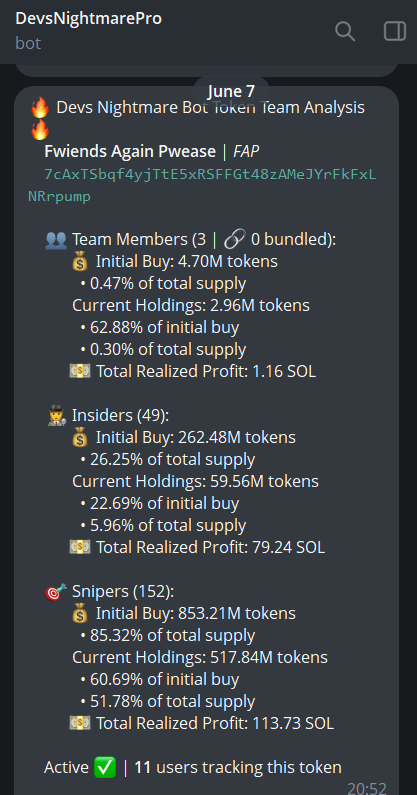Click the 11 users tracking this token text
The height and width of the screenshot is (795, 417).
coord(238,767)
